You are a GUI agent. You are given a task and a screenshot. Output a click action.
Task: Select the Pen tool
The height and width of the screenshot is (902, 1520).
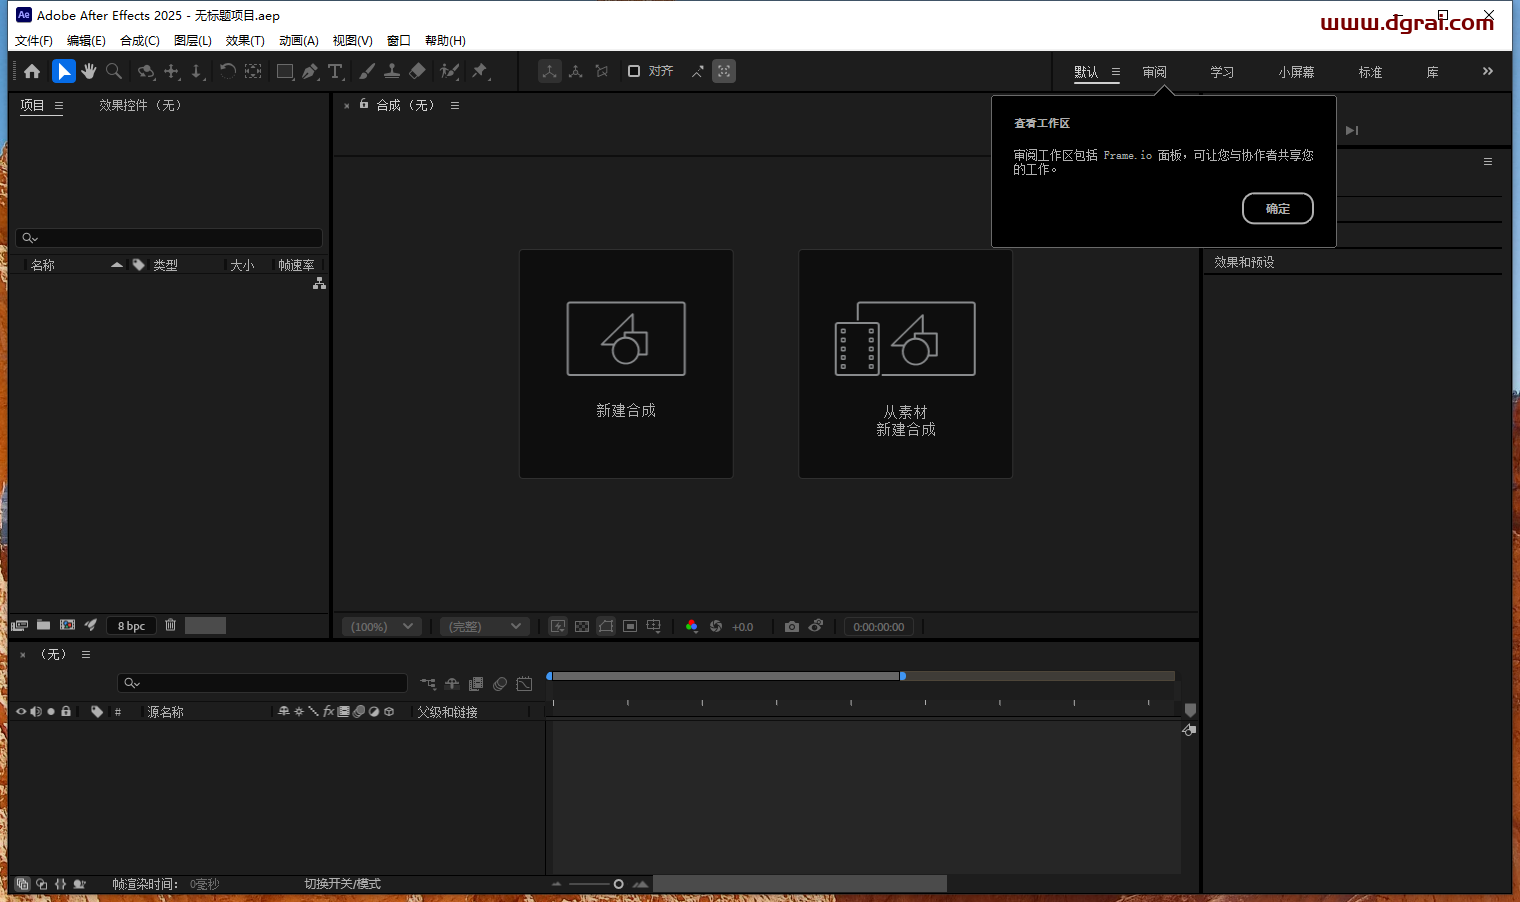tap(311, 71)
